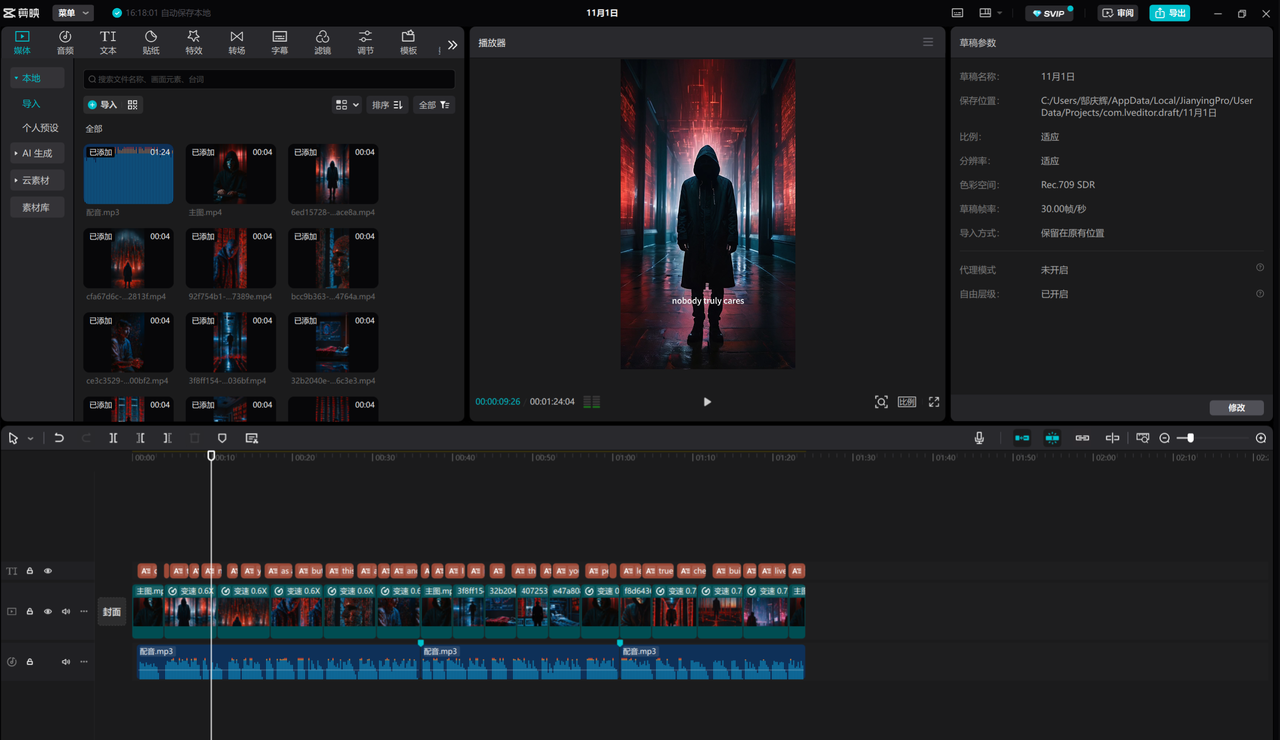Open the 菜单 dropdown menu
The image size is (1280, 740).
pos(73,13)
